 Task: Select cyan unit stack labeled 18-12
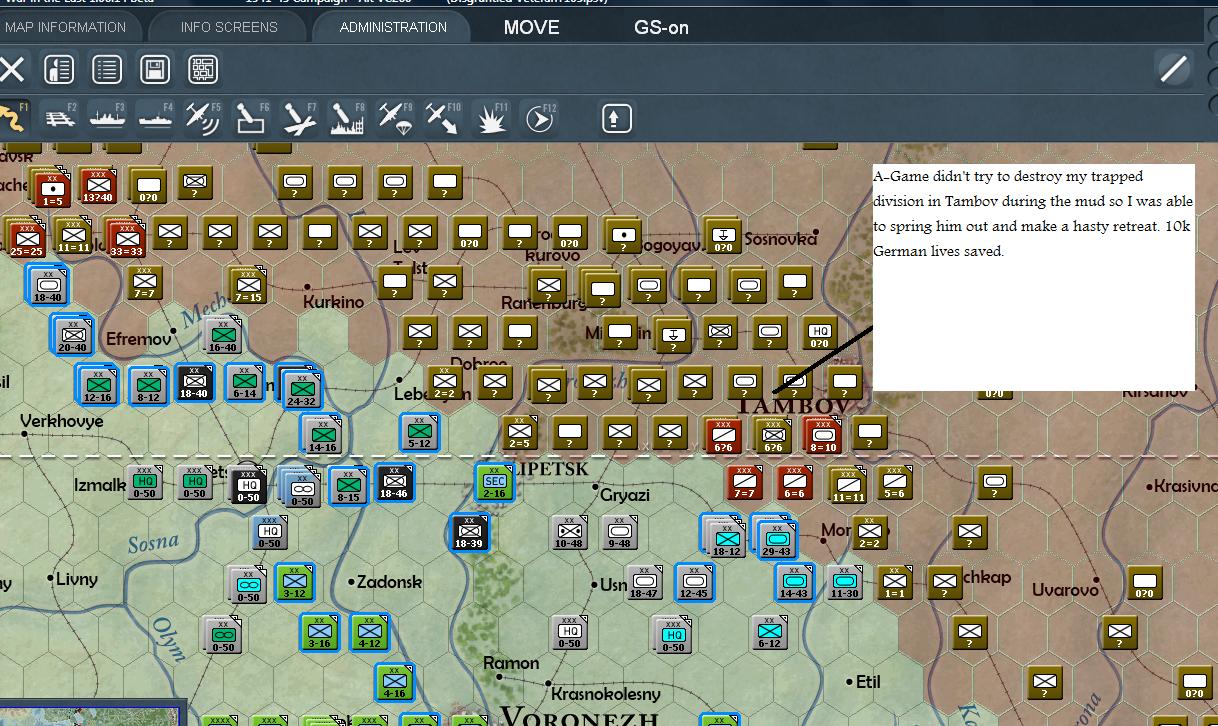coord(726,539)
